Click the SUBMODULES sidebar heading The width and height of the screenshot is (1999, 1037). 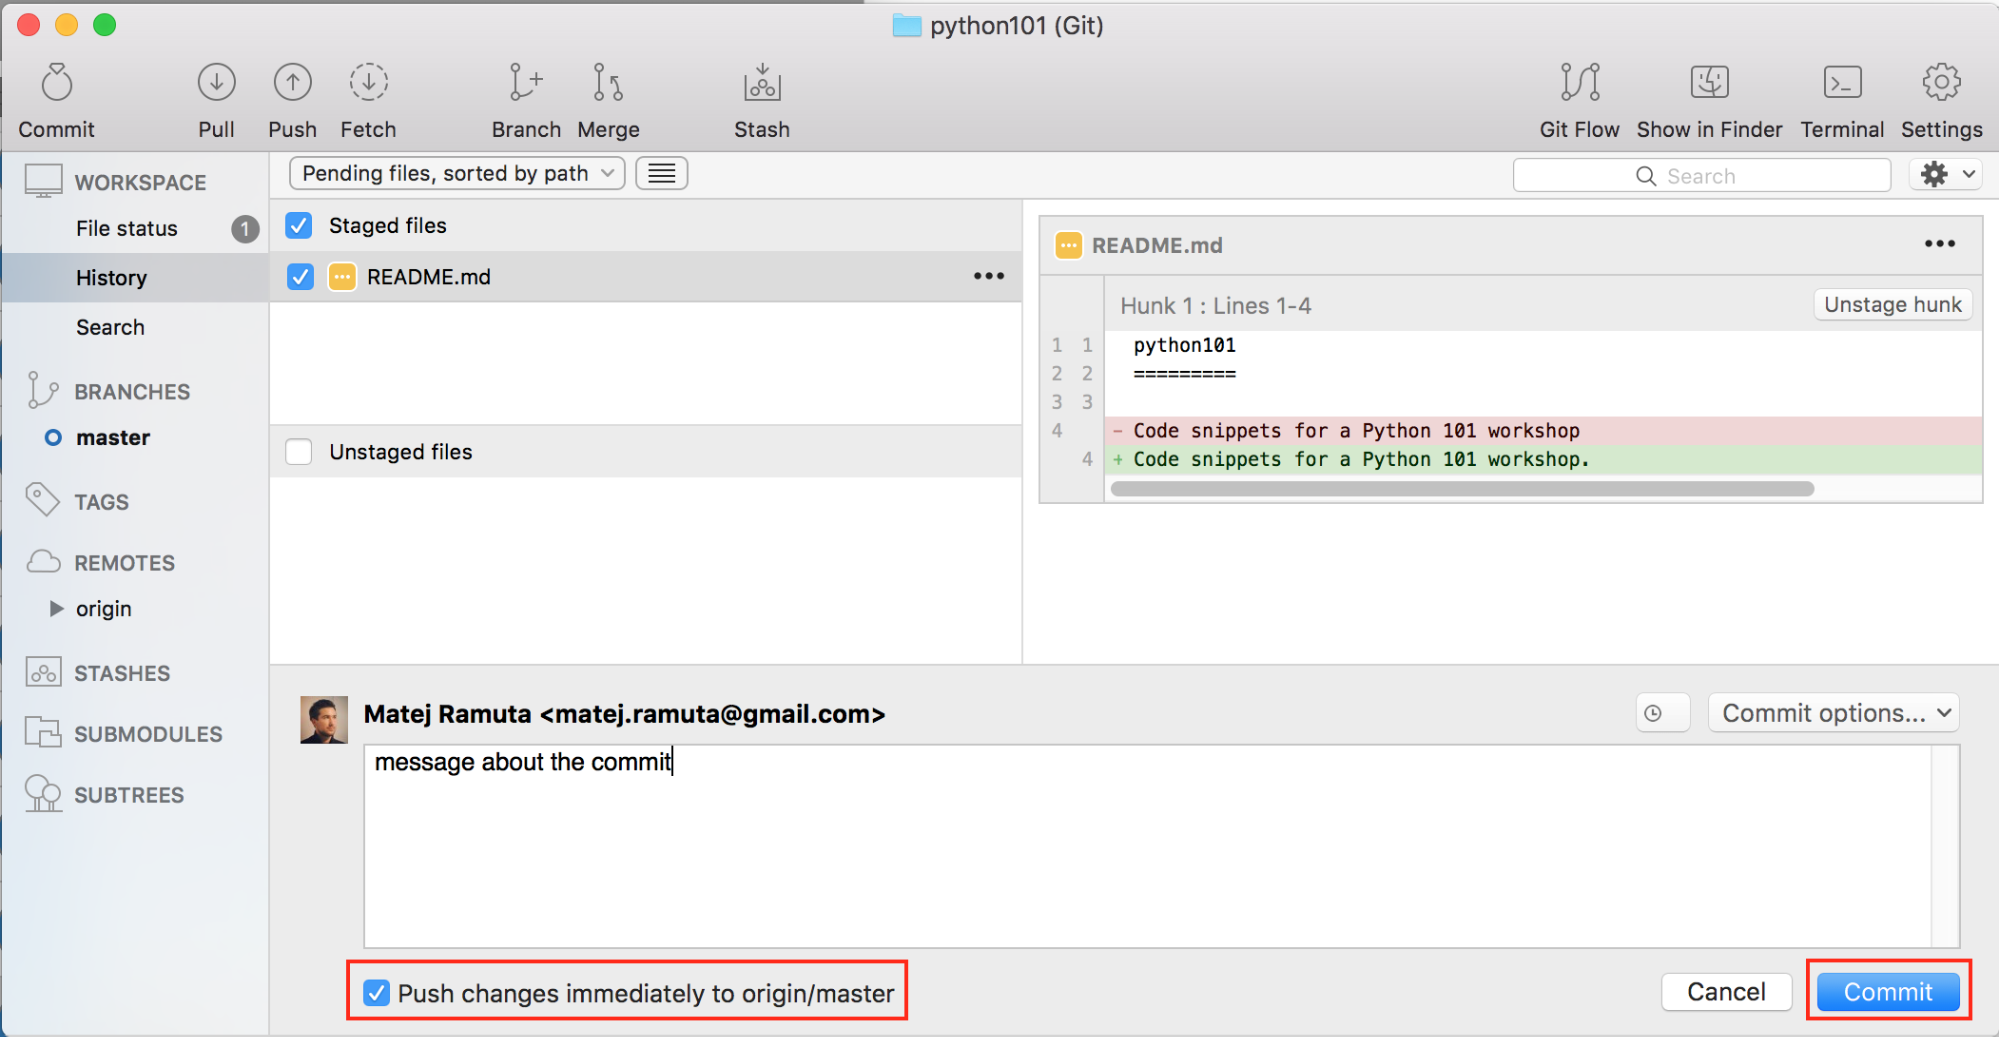point(148,734)
